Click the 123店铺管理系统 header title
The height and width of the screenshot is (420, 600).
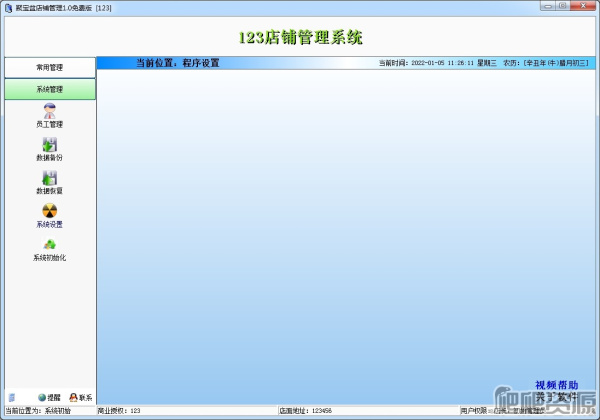300,37
